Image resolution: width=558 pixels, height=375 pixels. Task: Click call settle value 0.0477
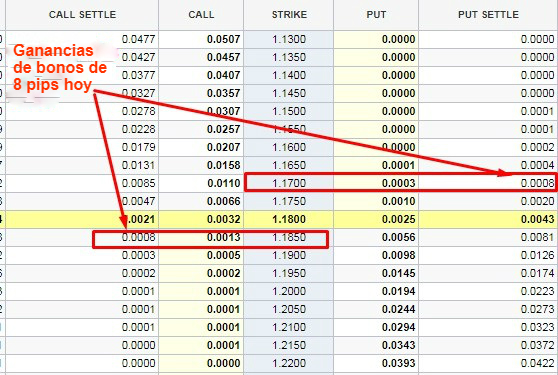tap(138, 39)
